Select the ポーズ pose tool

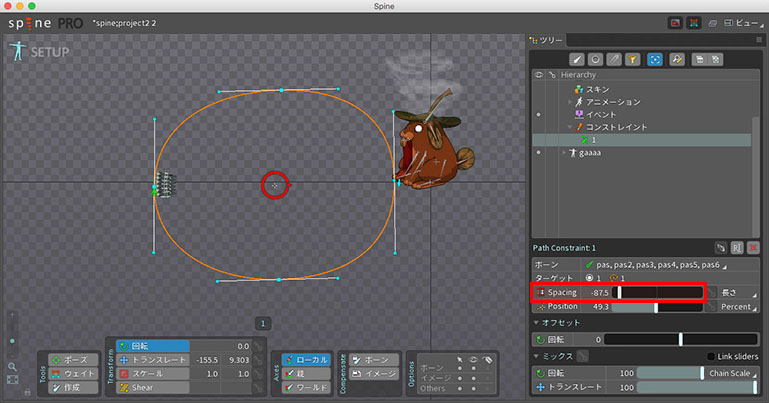click(x=73, y=360)
